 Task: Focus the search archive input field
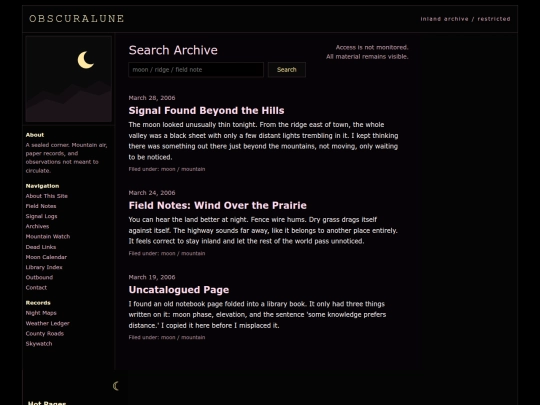pyautogui.click(x=196, y=70)
